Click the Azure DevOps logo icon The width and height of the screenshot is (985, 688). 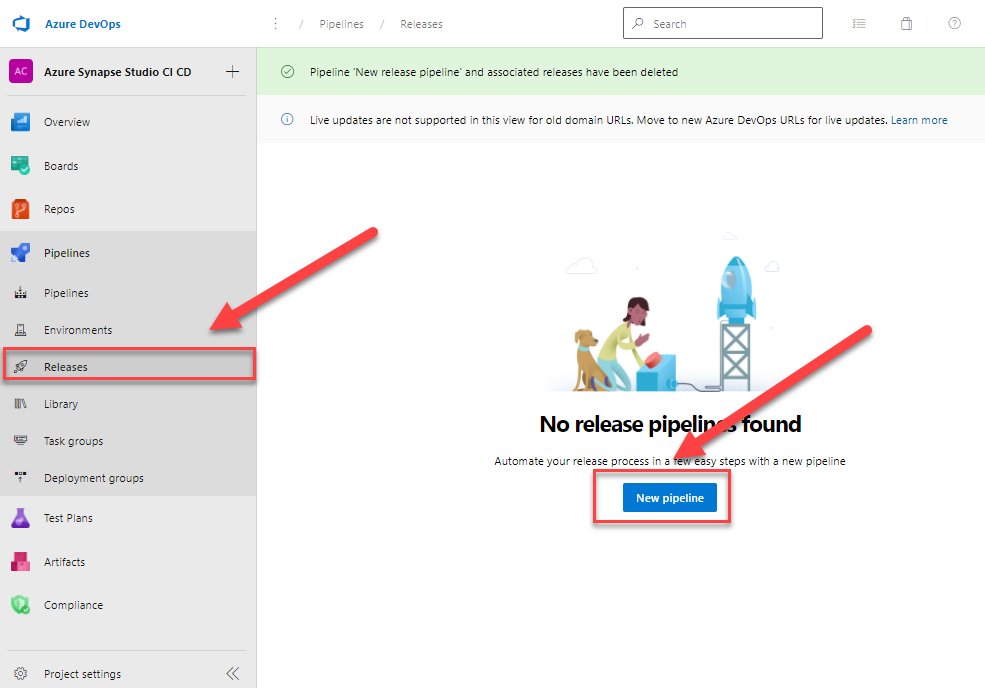[21, 24]
